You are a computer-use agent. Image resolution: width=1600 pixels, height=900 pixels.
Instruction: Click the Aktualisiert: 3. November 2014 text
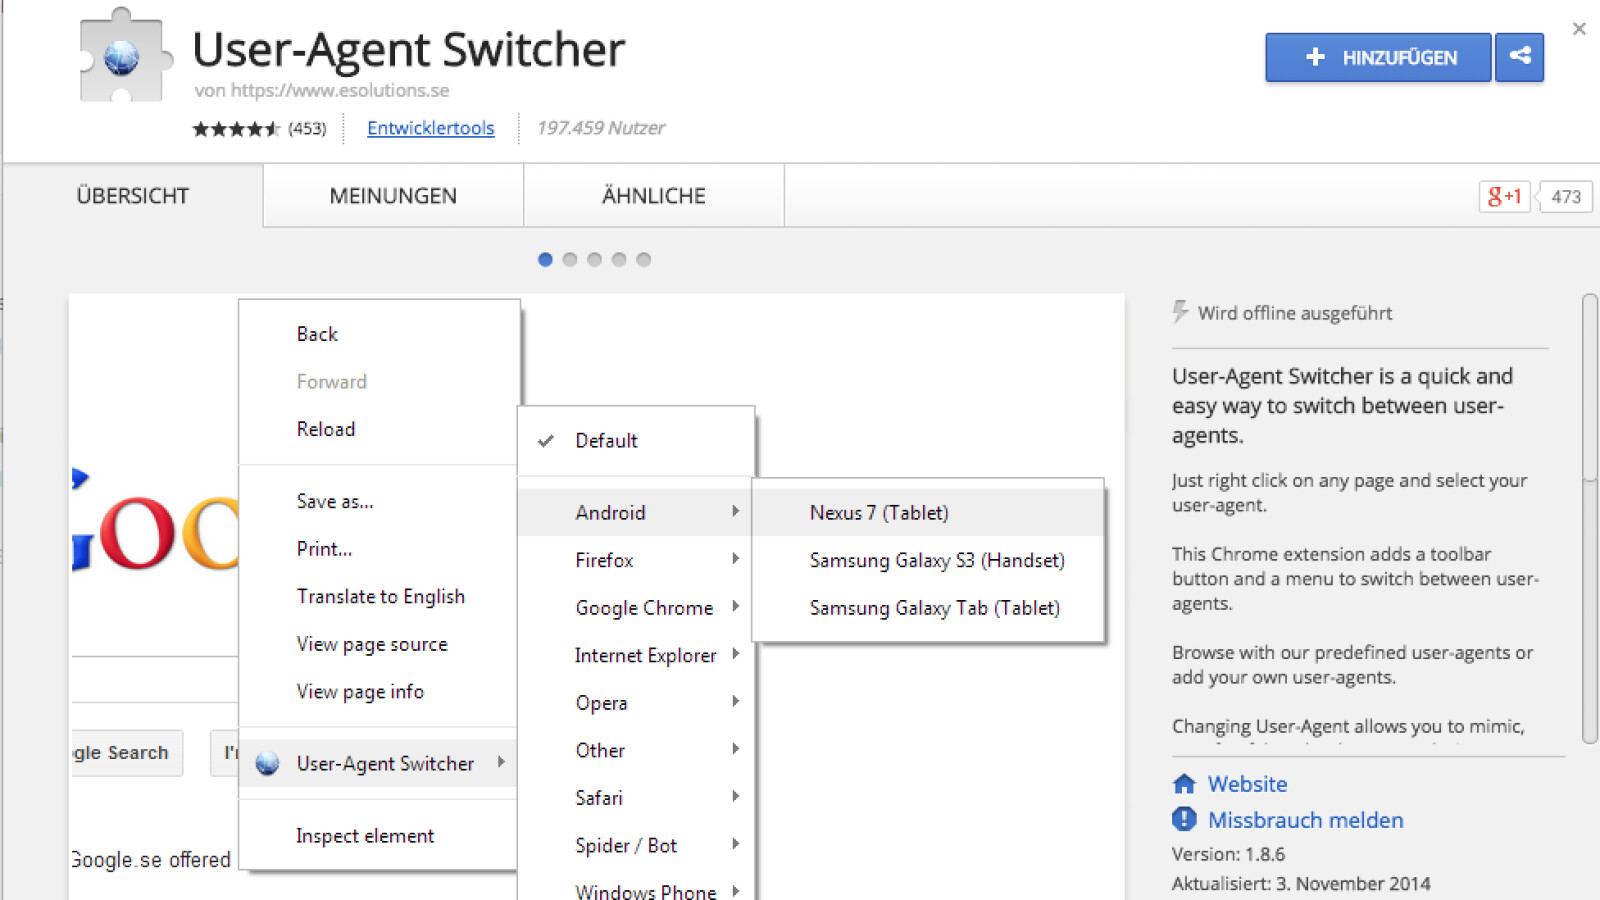click(x=1301, y=884)
